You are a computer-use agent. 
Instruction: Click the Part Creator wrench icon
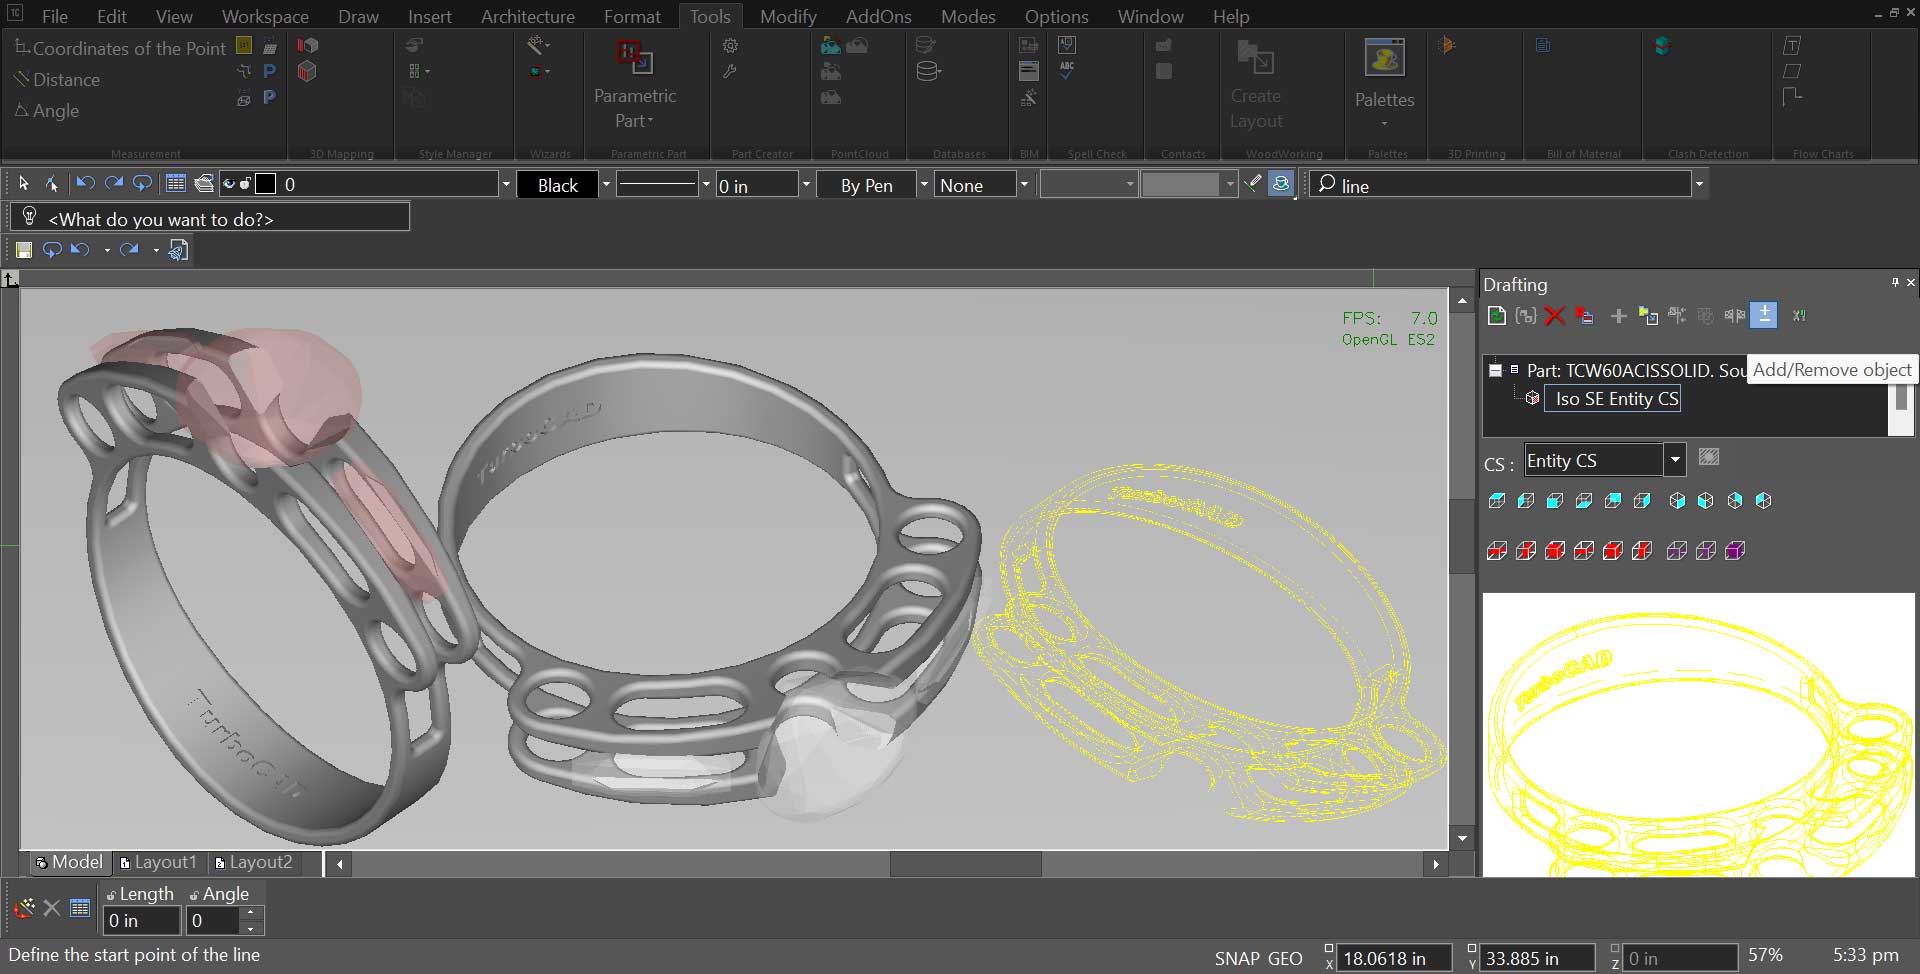pos(731,71)
